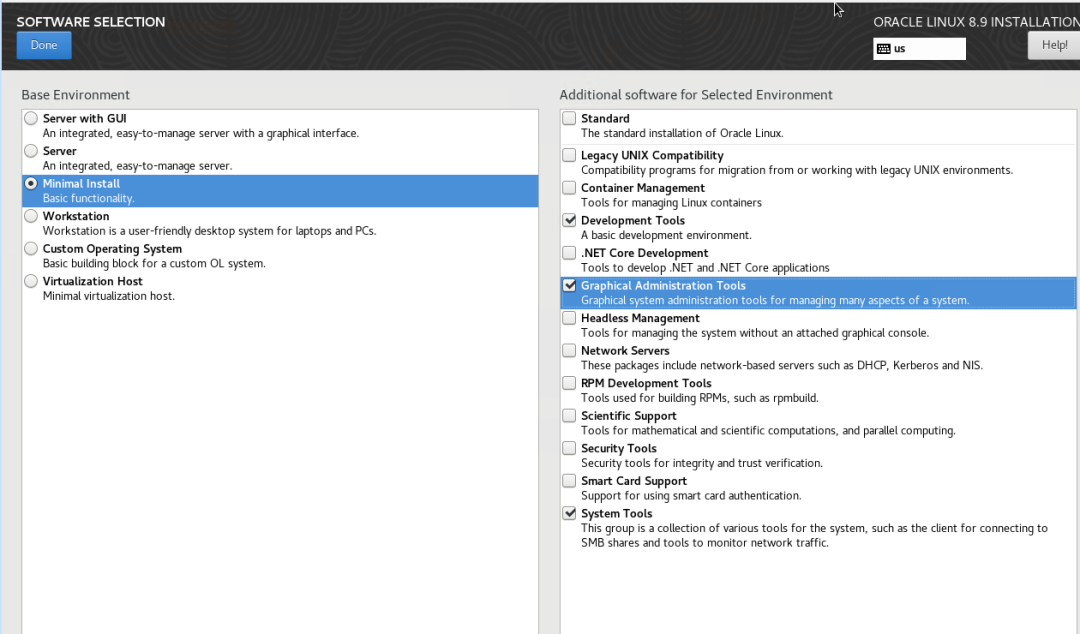
Task: Choose the Workstation radio button
Action: [x=31, y=216]
